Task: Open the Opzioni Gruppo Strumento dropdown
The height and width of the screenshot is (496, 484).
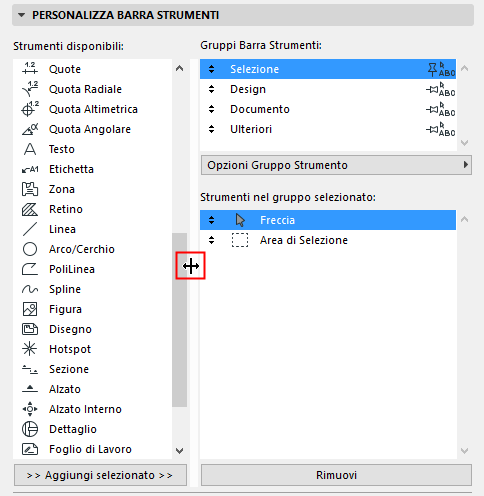Action: 336,165
